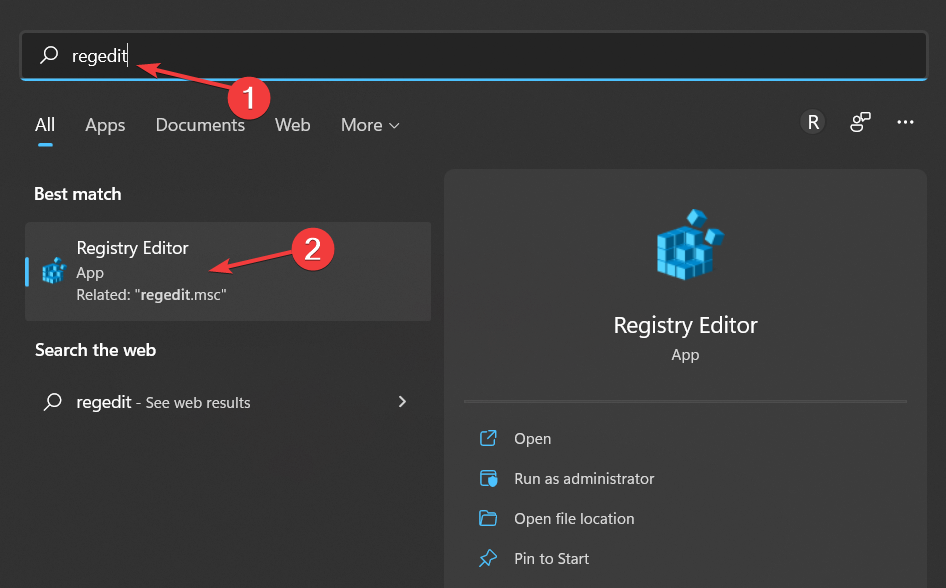Expand the More dropdown
The image size is (946, 588).
coord(370,125)
